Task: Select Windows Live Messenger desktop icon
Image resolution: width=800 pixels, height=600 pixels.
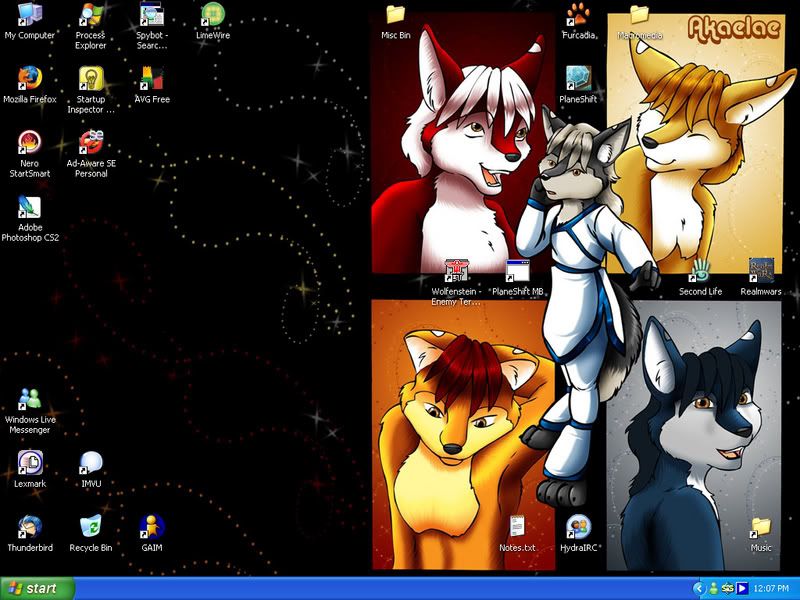Action: coord(30,411)
